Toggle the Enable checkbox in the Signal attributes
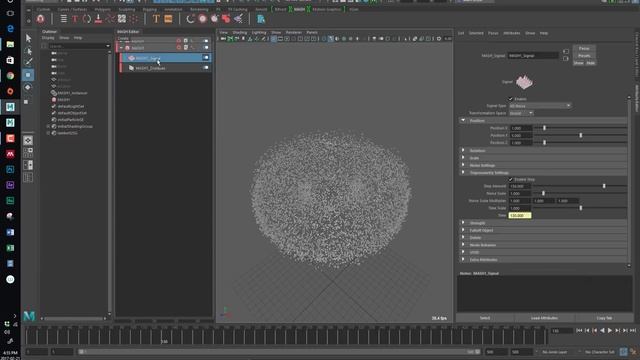Screen dimensions: 640x360 (x=510, y=99)
